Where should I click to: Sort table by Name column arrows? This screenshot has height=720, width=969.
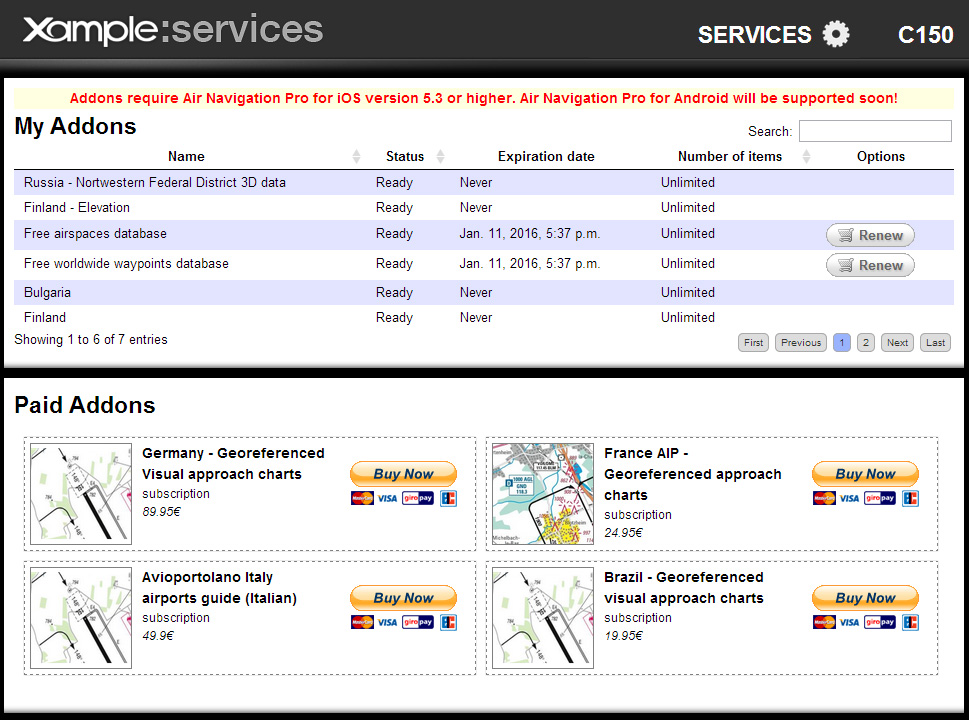click(357, 157)
